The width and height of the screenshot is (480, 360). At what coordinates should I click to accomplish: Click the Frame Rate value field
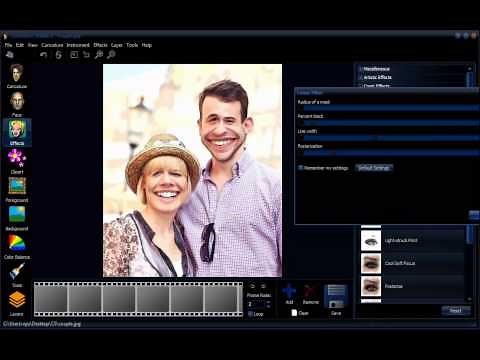click(256, 304)
